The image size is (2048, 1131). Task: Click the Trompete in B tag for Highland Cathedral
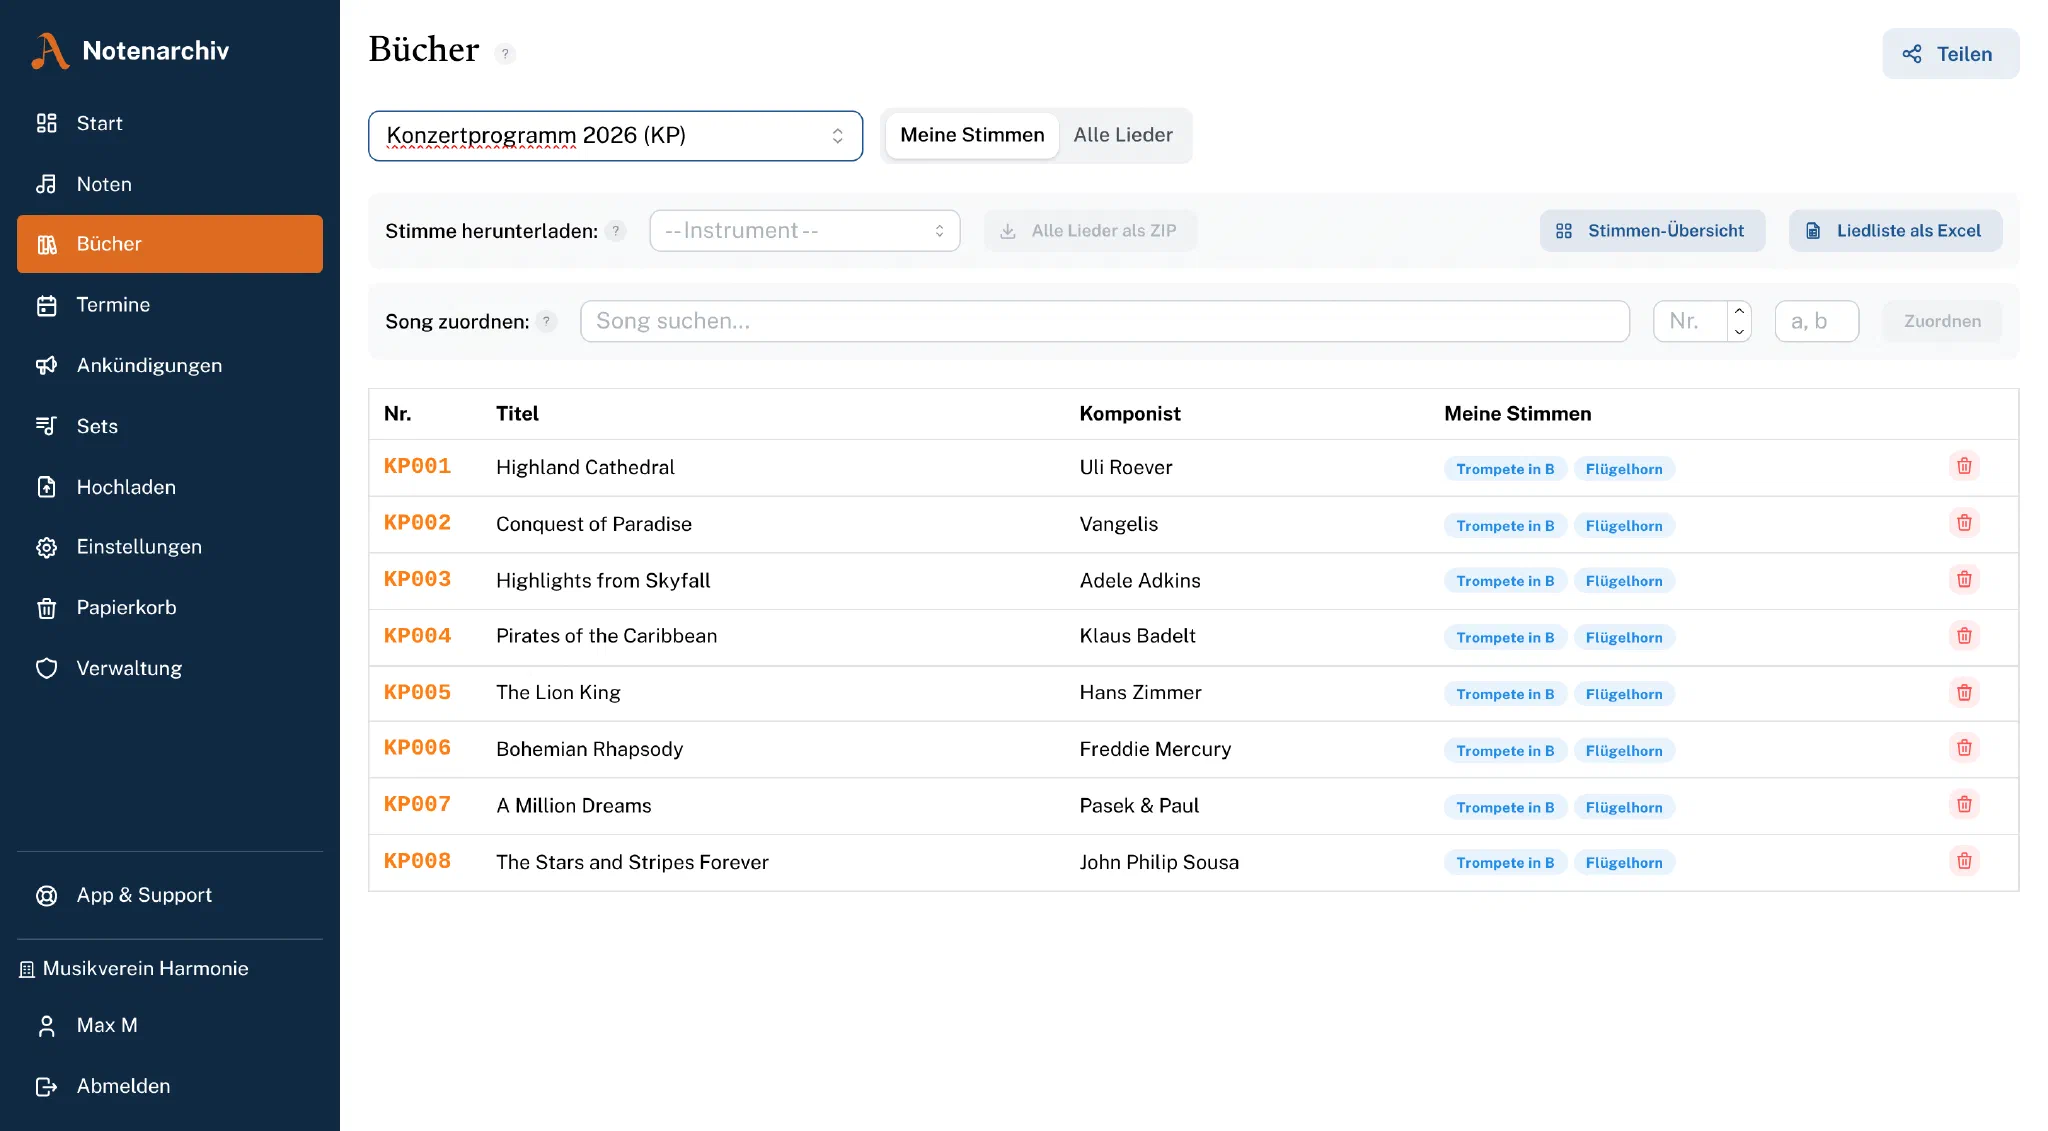1505,469
